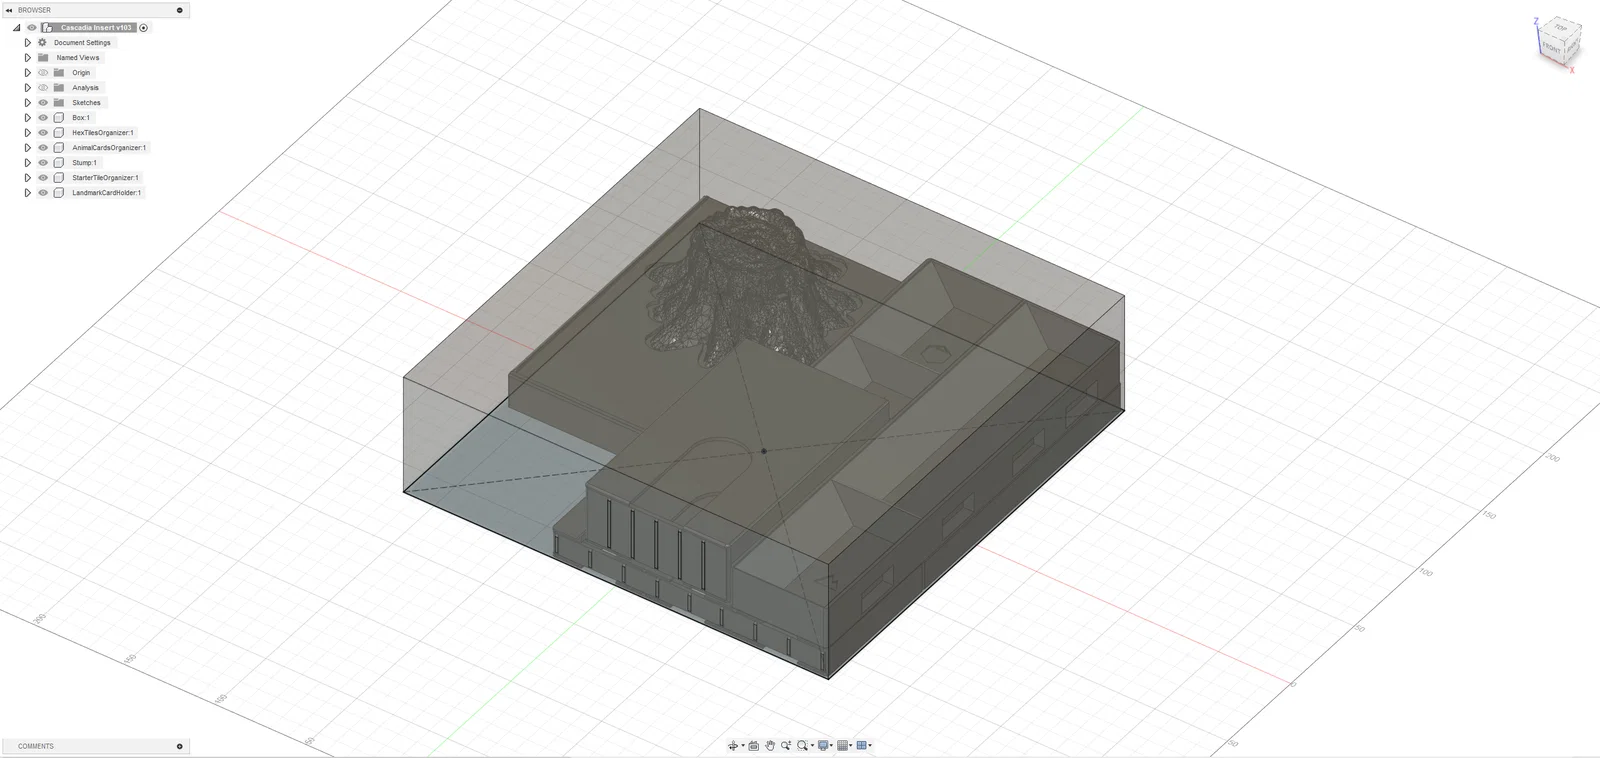Select the Sketches label
This screenshot has height=758, width=1600.
[x=86, y=103]
